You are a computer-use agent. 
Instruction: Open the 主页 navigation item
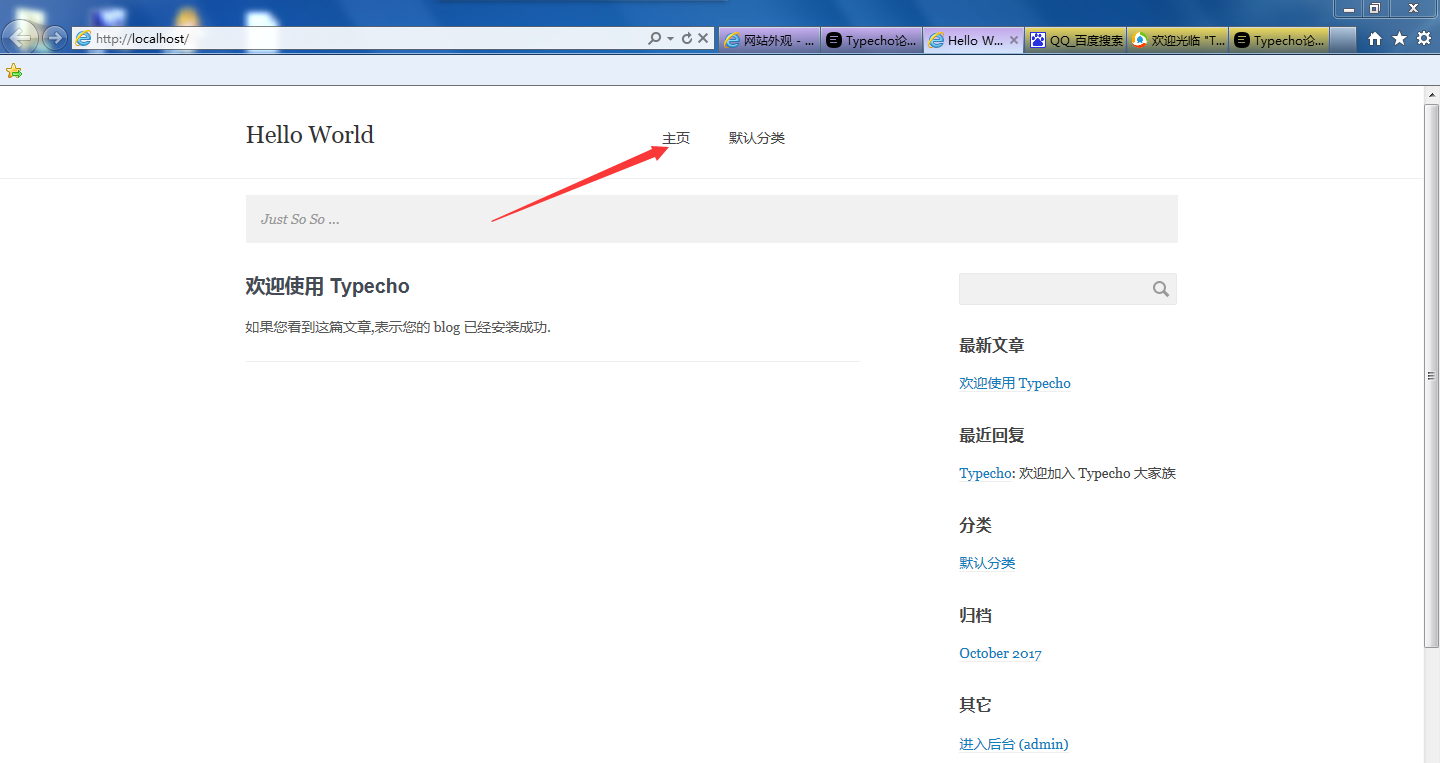676,138
